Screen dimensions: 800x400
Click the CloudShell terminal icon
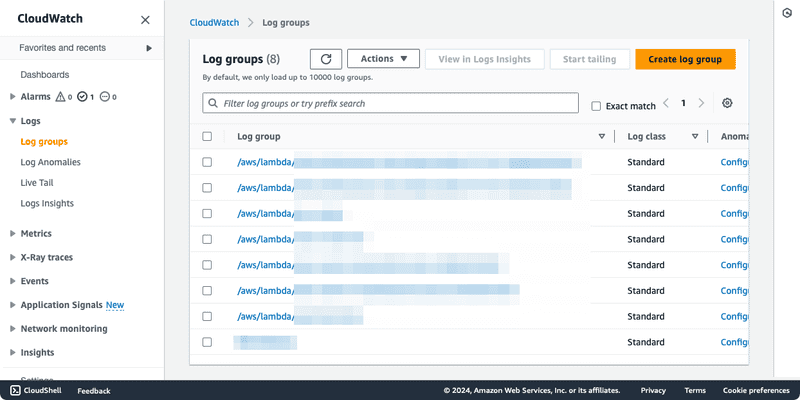coord(15,390)
